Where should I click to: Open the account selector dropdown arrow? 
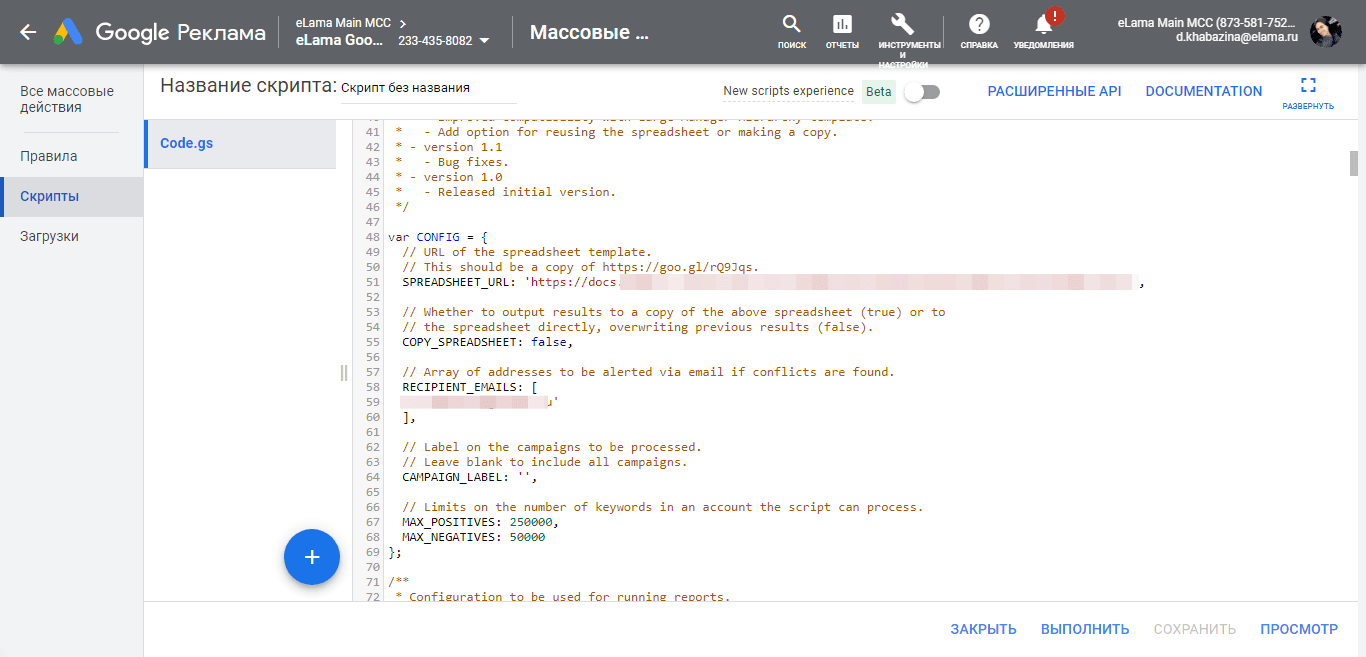[485, 42]
